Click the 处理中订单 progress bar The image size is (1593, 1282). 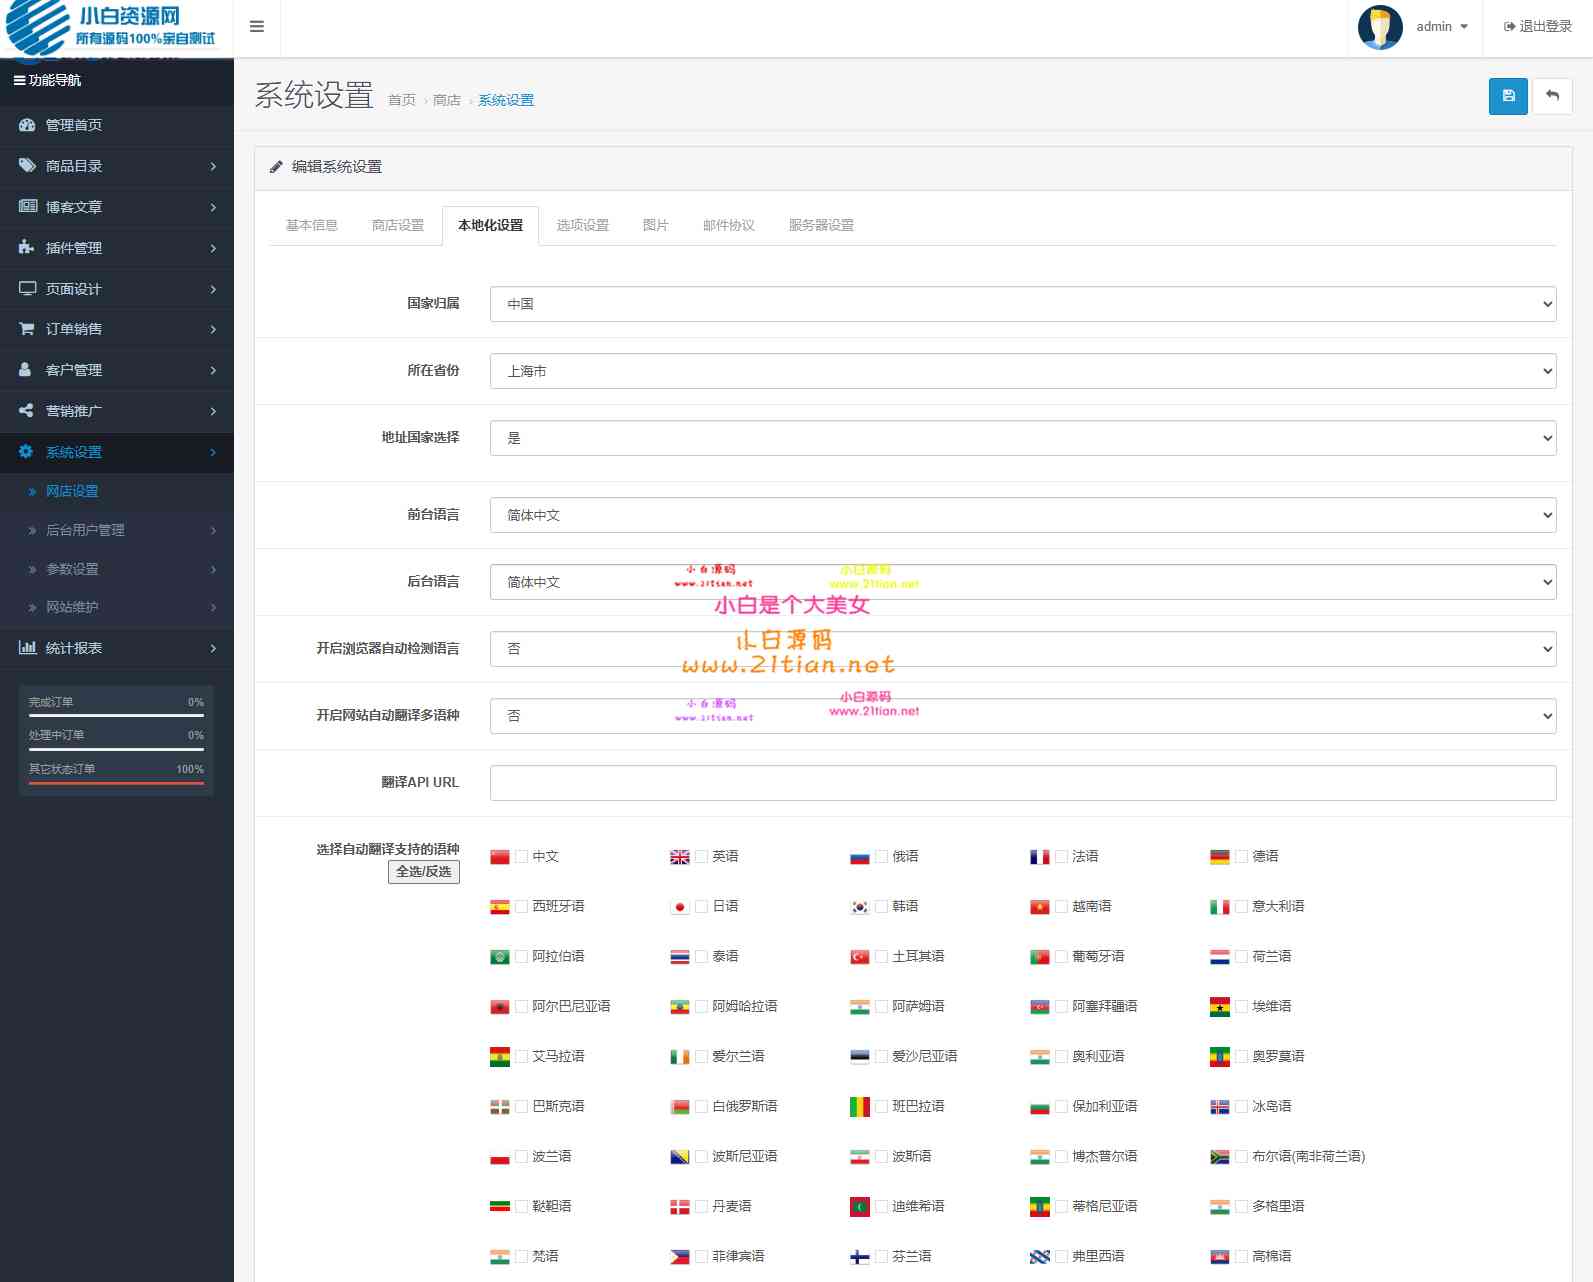click(x=116, y=749)
